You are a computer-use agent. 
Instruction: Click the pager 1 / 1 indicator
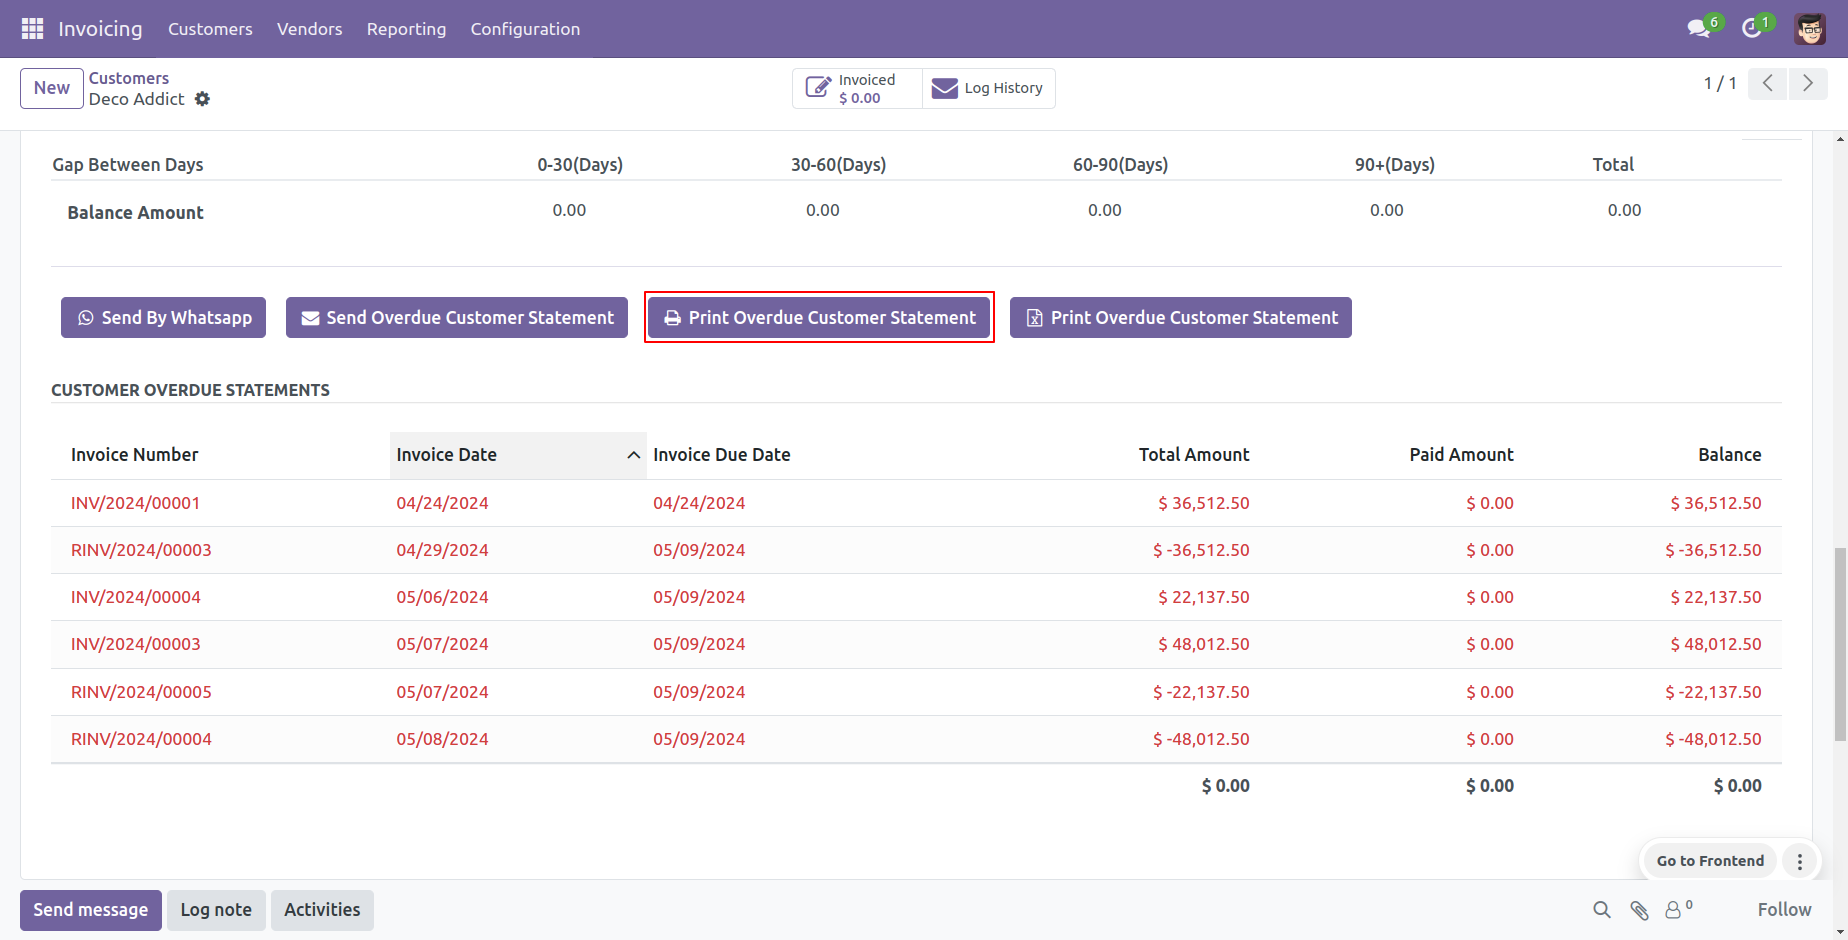[x=1720, y=84]
